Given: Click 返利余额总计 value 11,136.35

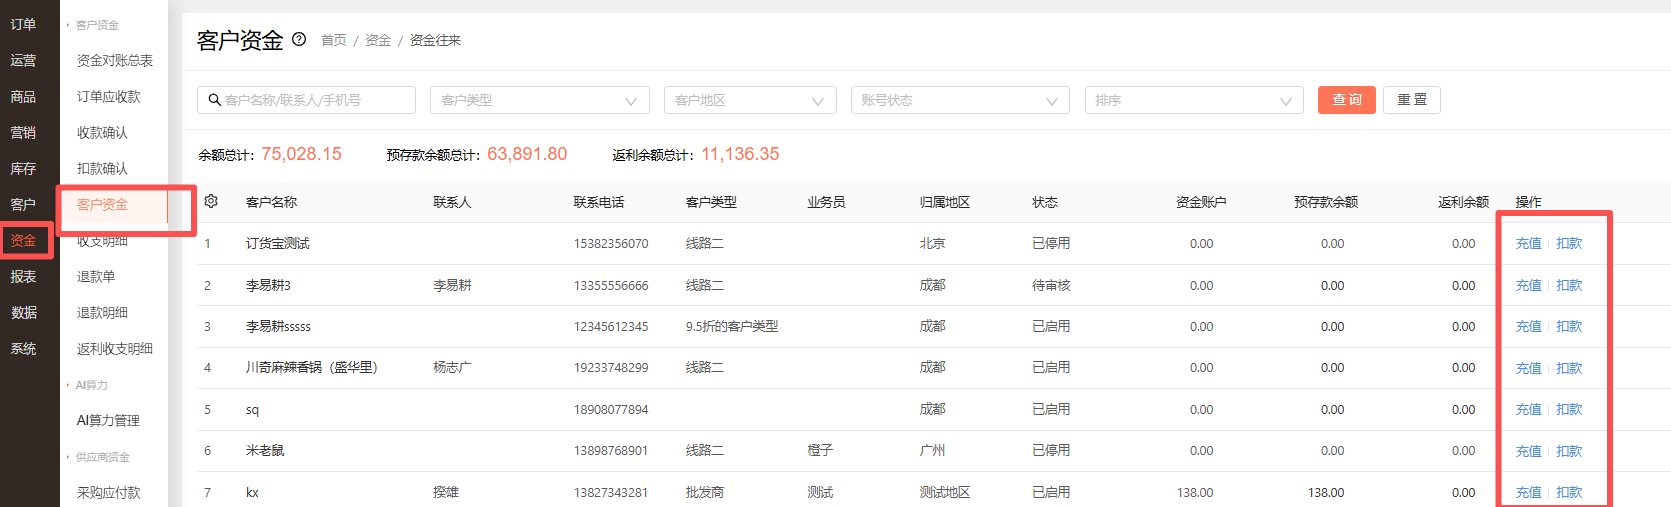Looking at the screenshot, I should tap(740, 154).
